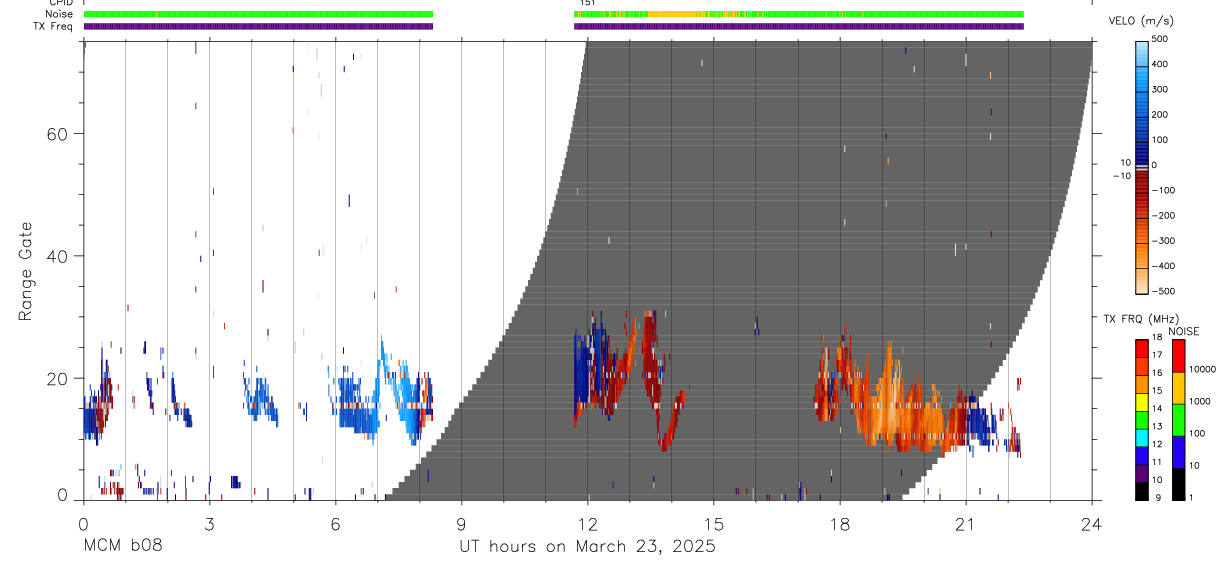The image size is (1228, 567).
Task: Click the 151 CPID value above noise bar
Action: [588, 3]
